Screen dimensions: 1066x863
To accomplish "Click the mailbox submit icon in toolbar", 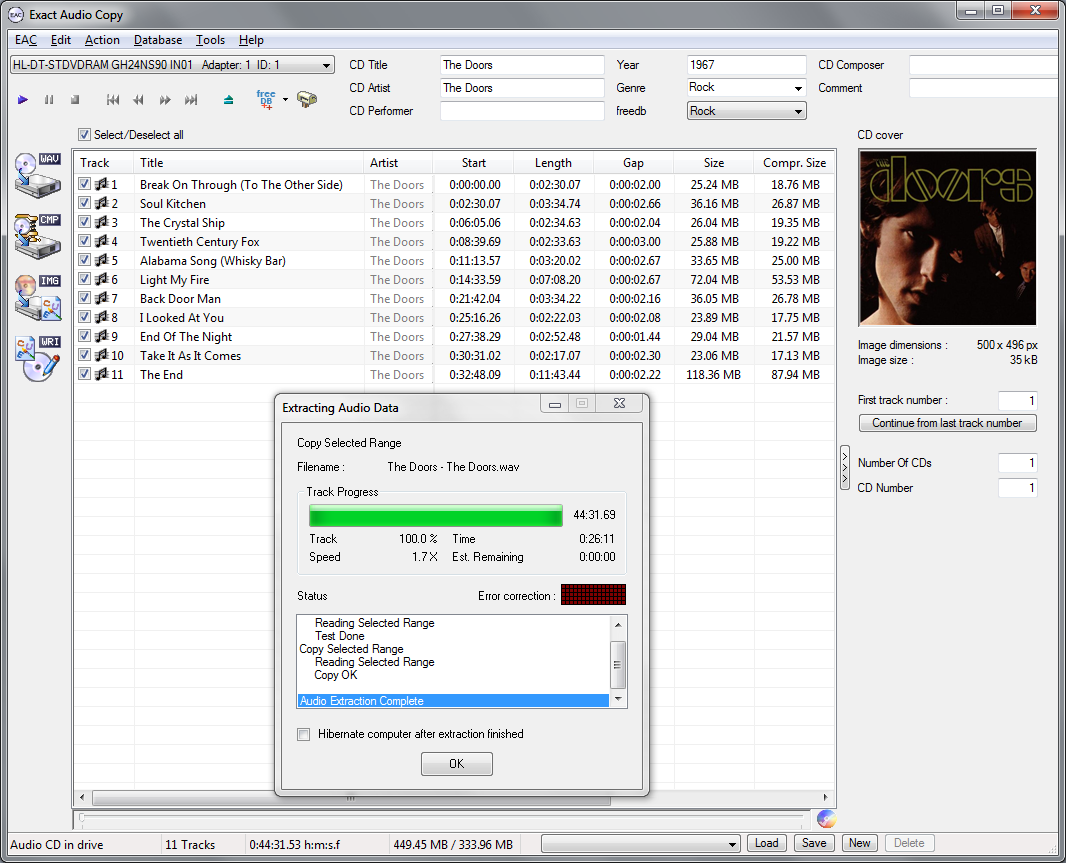I will 307,99.
